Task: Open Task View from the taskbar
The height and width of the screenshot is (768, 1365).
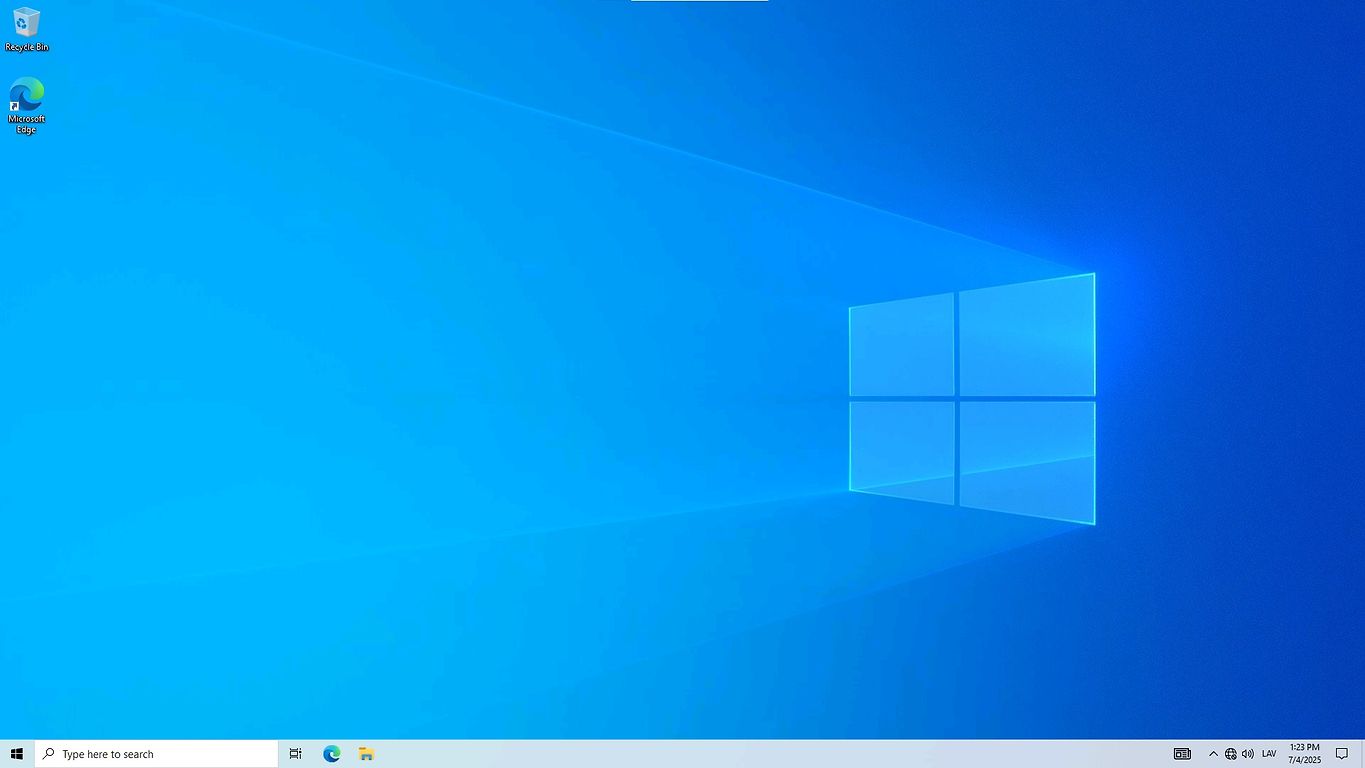Action: (x=295, y=754)
